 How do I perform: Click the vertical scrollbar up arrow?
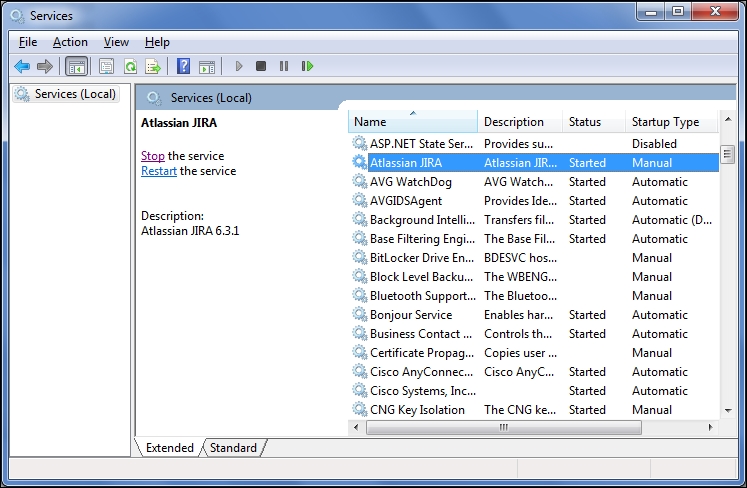(x=727, y=119)
